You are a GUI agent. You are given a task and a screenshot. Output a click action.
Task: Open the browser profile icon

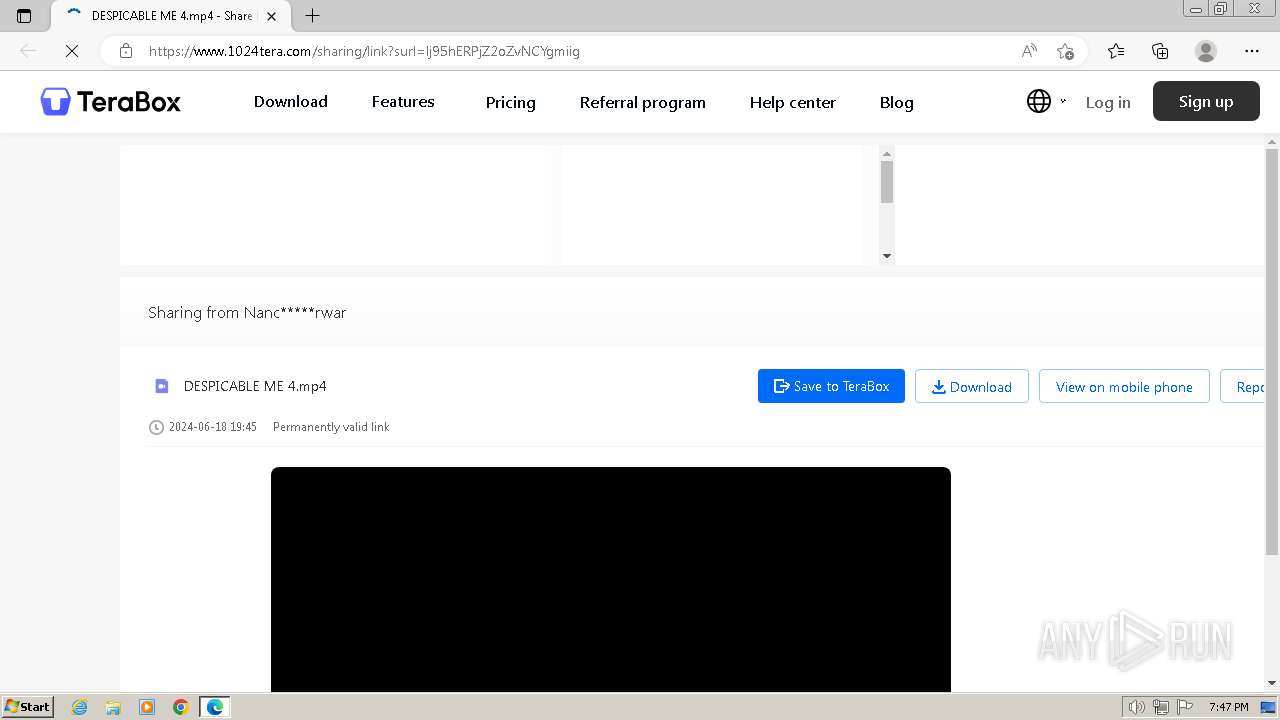tap(1206, 51)
